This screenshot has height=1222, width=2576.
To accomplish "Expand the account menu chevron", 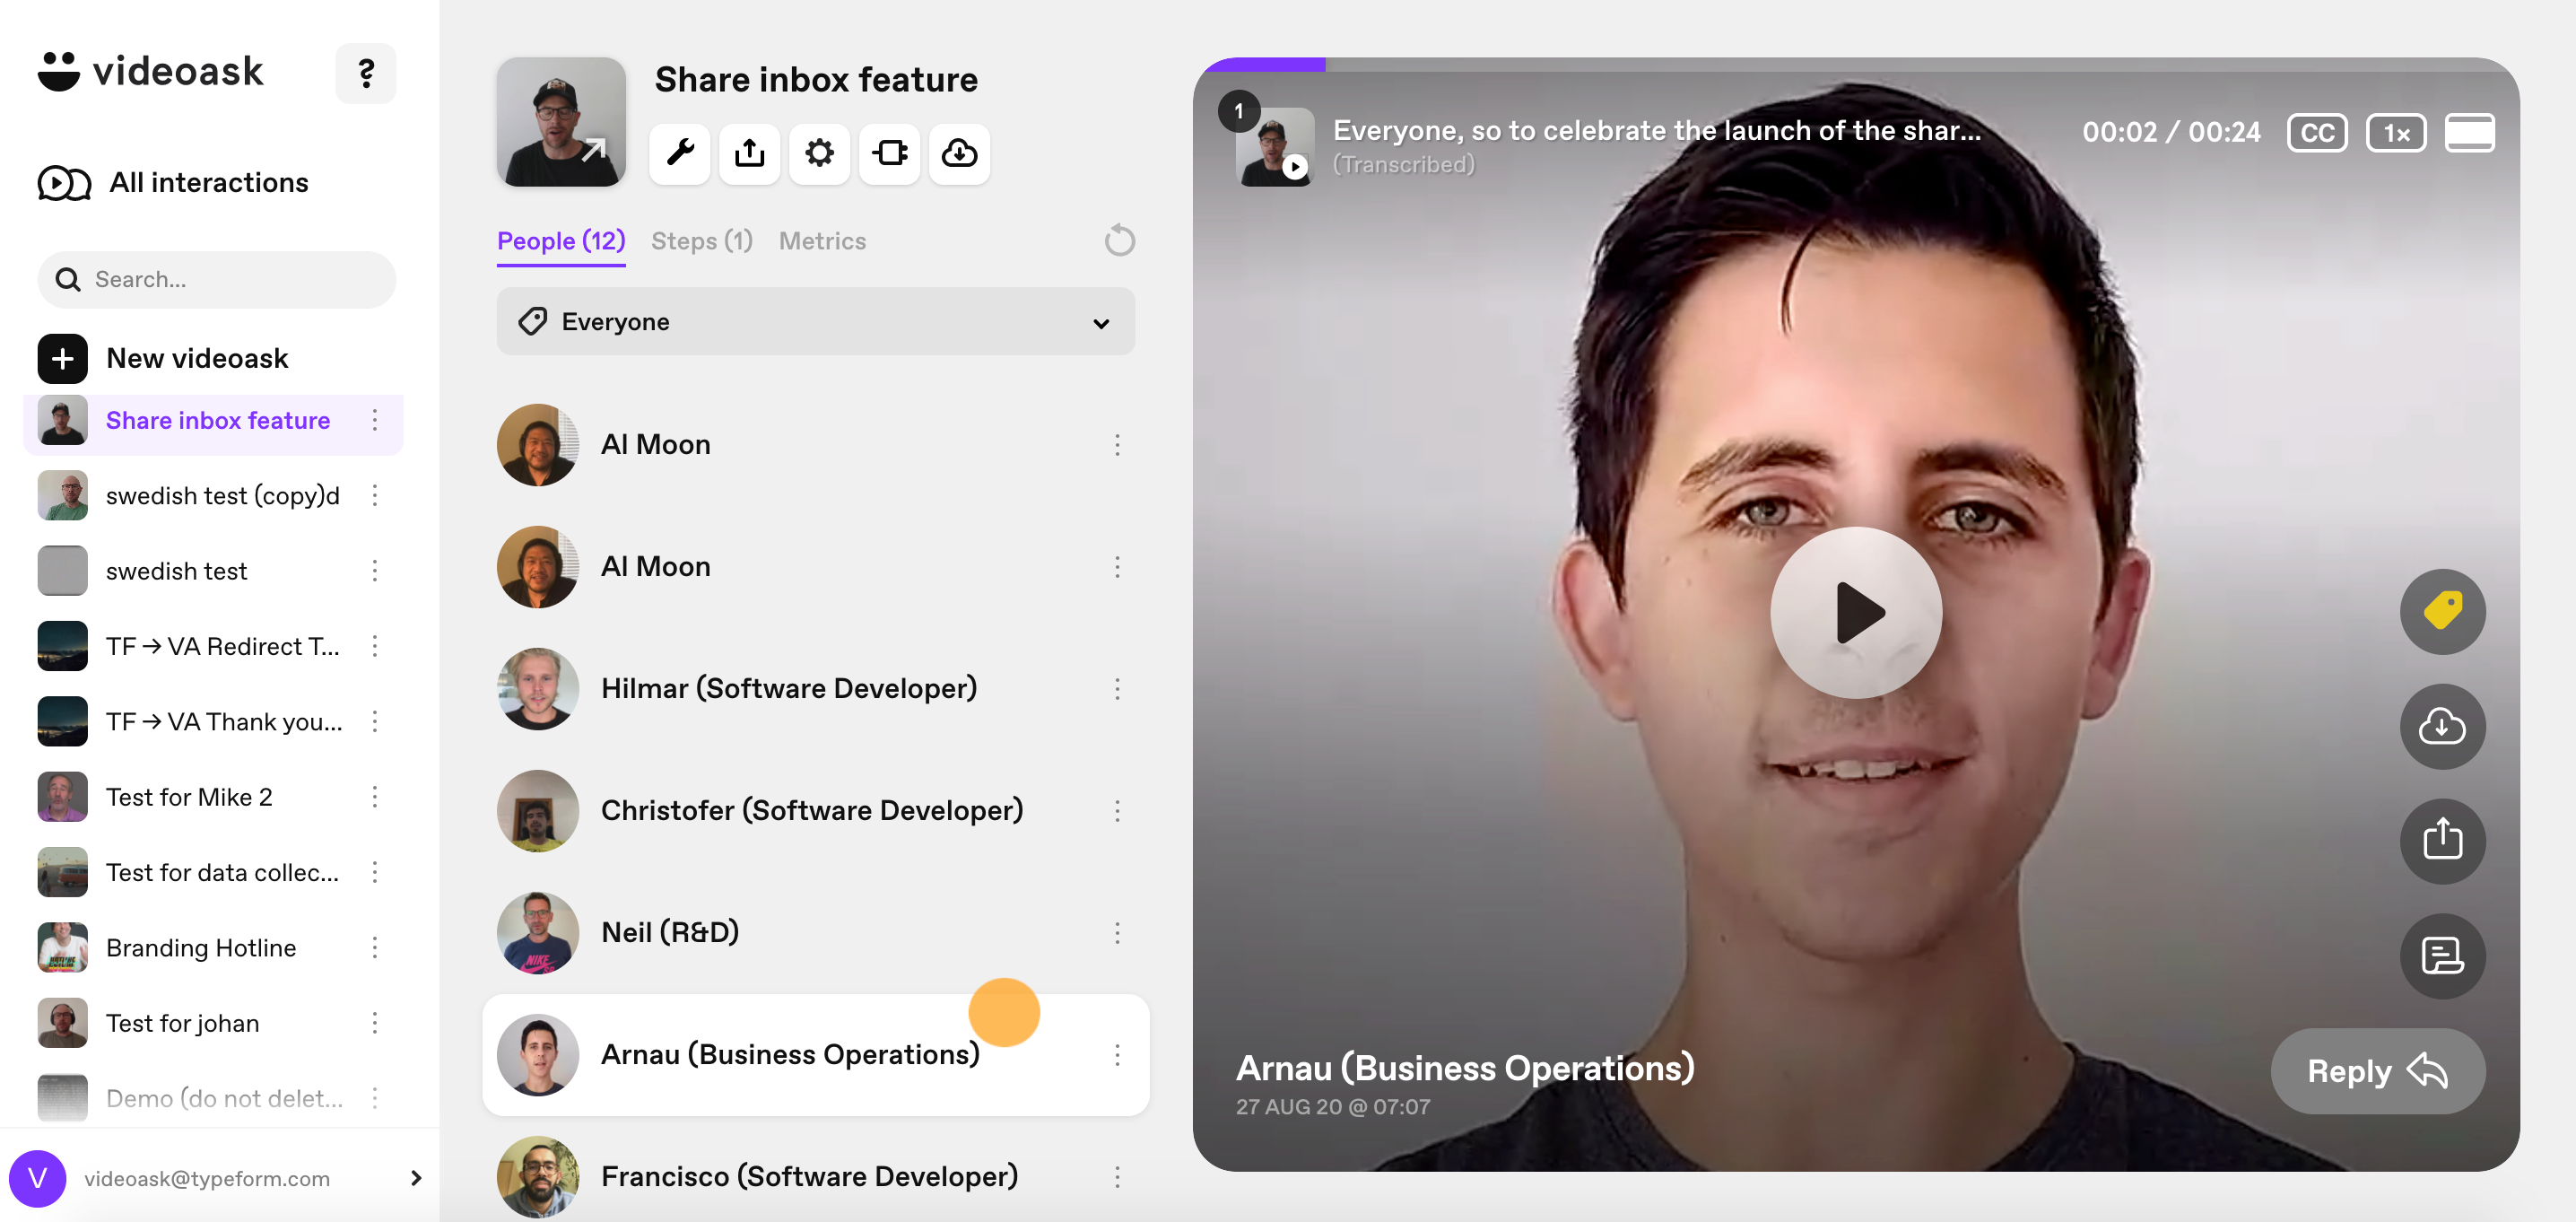I will click(416, 1178).
